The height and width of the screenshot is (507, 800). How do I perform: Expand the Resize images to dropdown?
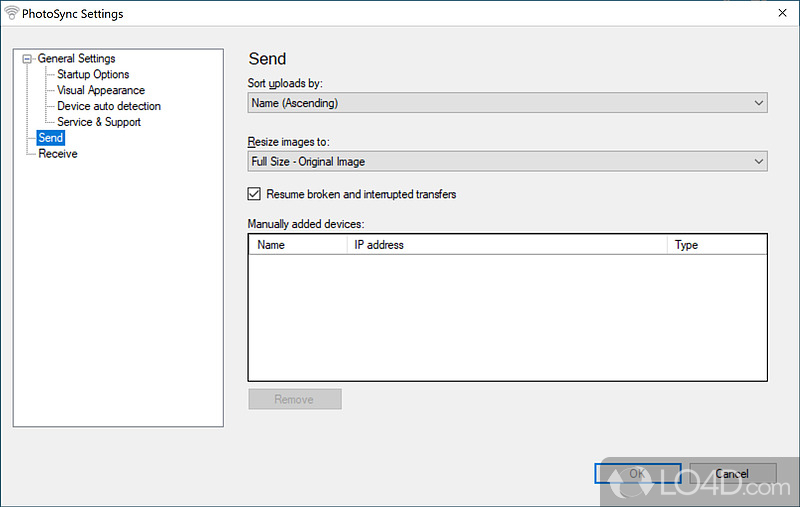coord(507,161)
